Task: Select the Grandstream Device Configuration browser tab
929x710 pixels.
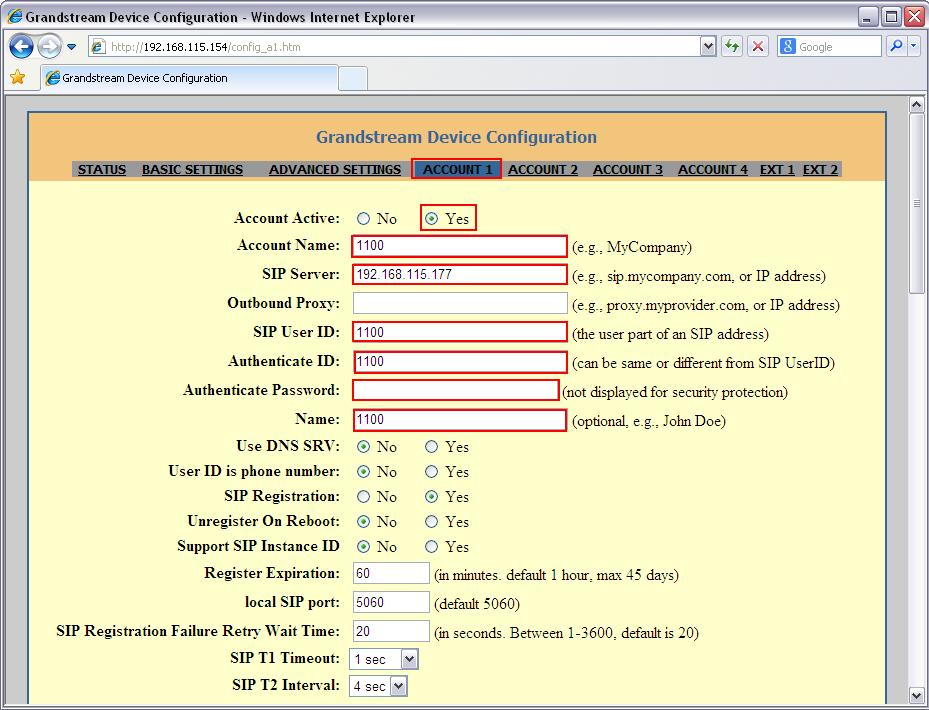Action: tap(190, 78)
